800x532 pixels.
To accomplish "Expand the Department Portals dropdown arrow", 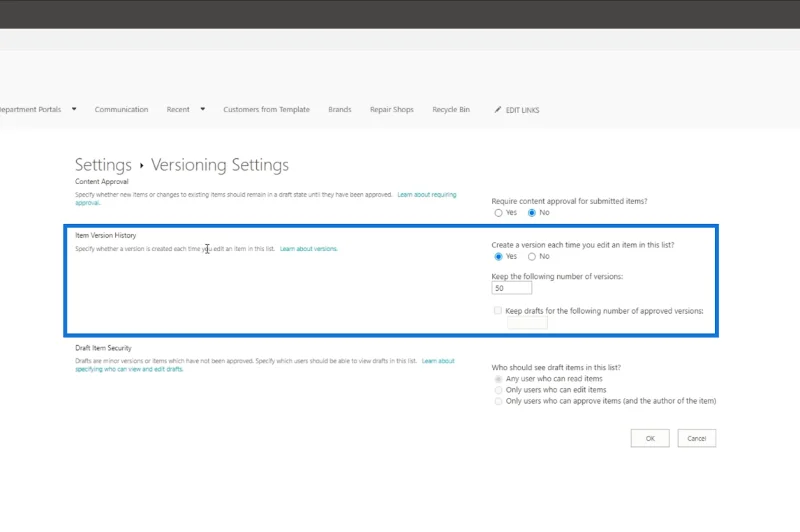I will click(x=74, y=109).
